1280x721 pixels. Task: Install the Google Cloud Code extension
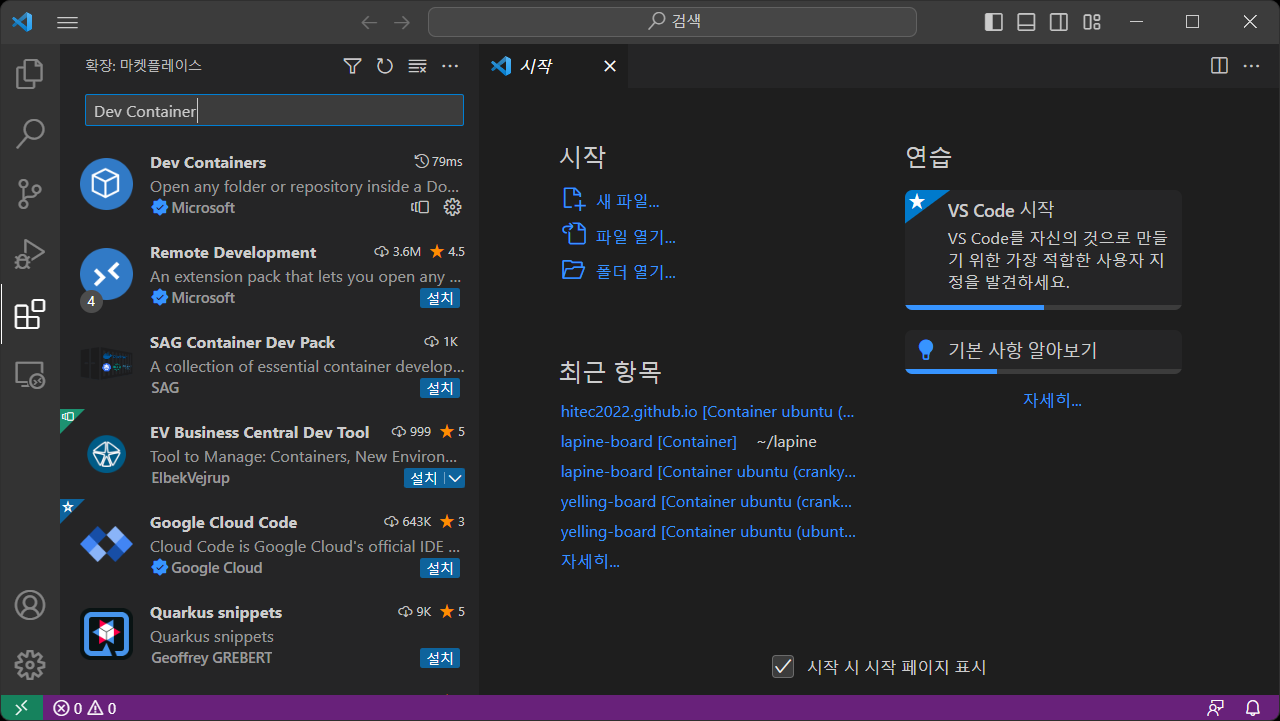pos(440,568)
